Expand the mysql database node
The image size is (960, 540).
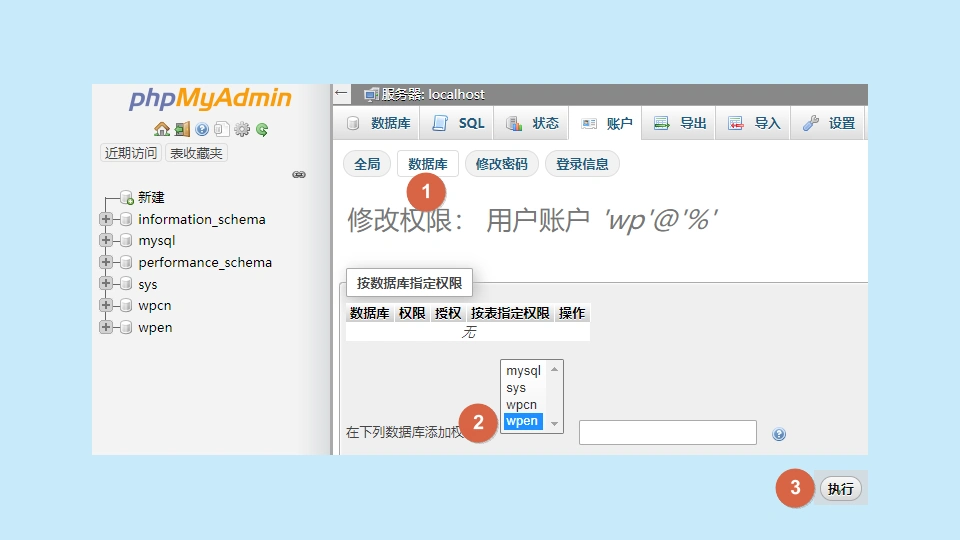coord(106,241)
